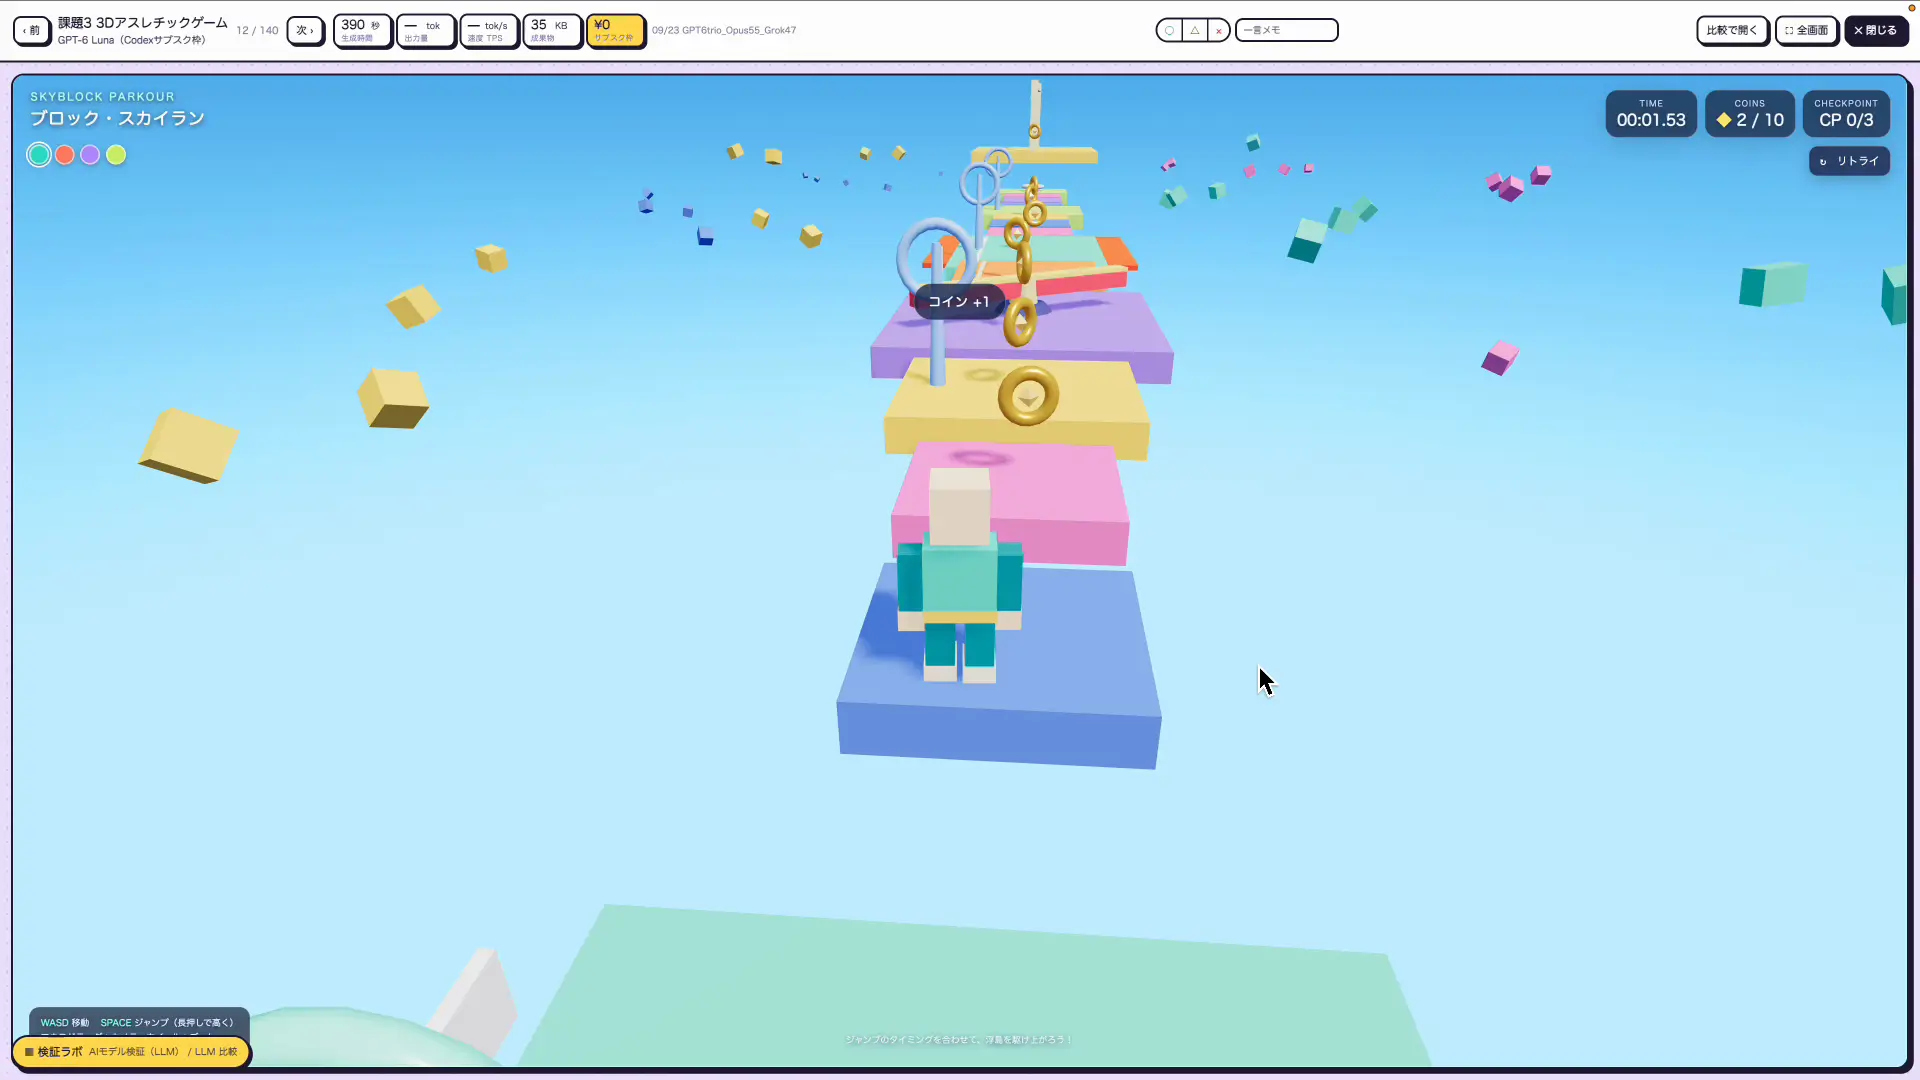Open comparison view via 比較で開く
This screenshot has height=1080, width=1920.
point(1732,30)
